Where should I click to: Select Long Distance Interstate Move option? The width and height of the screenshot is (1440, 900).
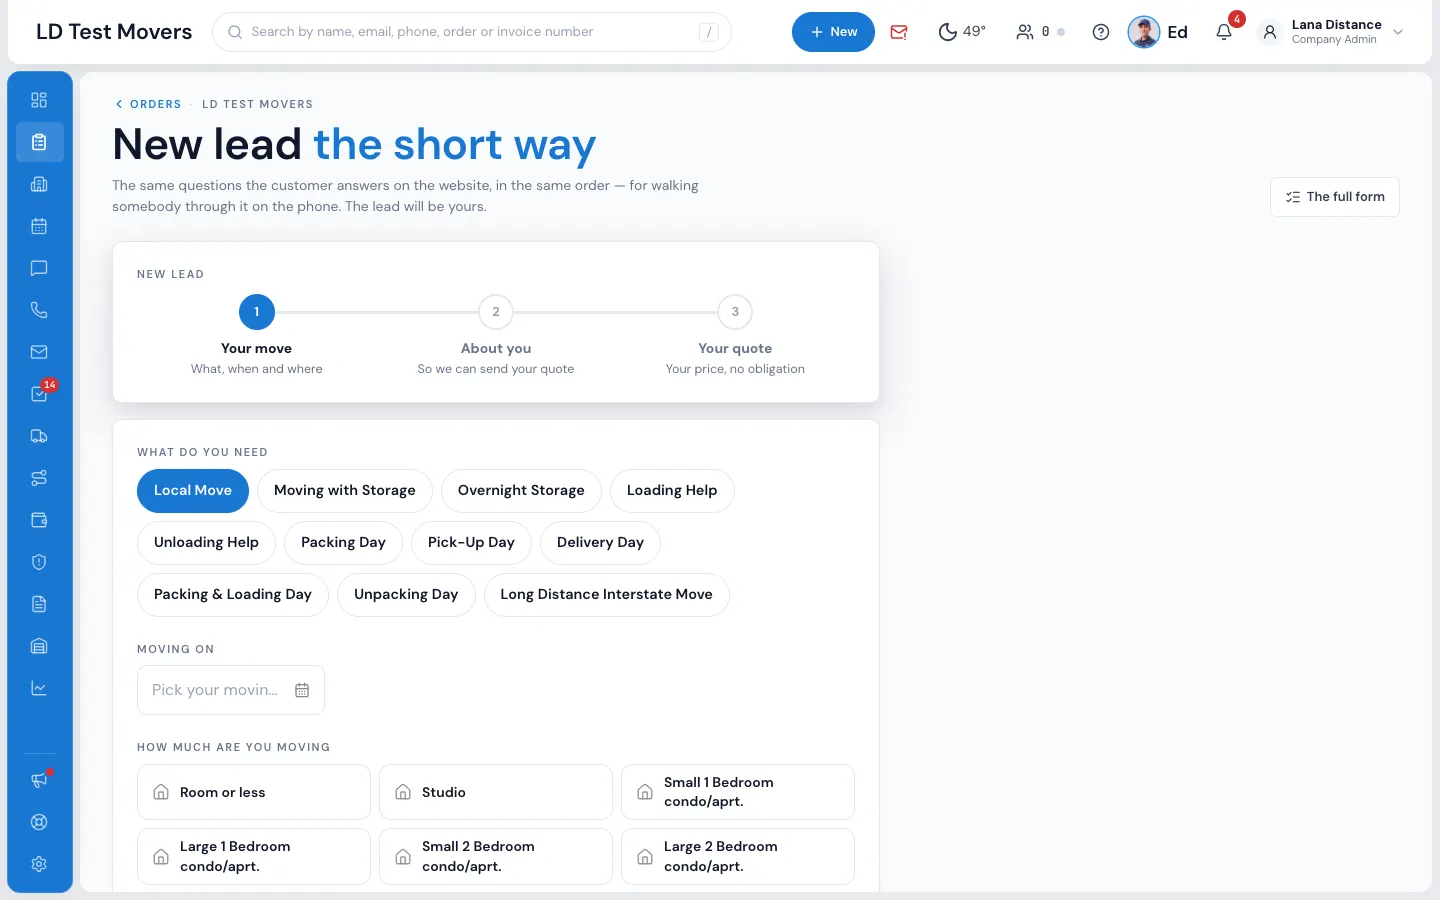(607, 595)
